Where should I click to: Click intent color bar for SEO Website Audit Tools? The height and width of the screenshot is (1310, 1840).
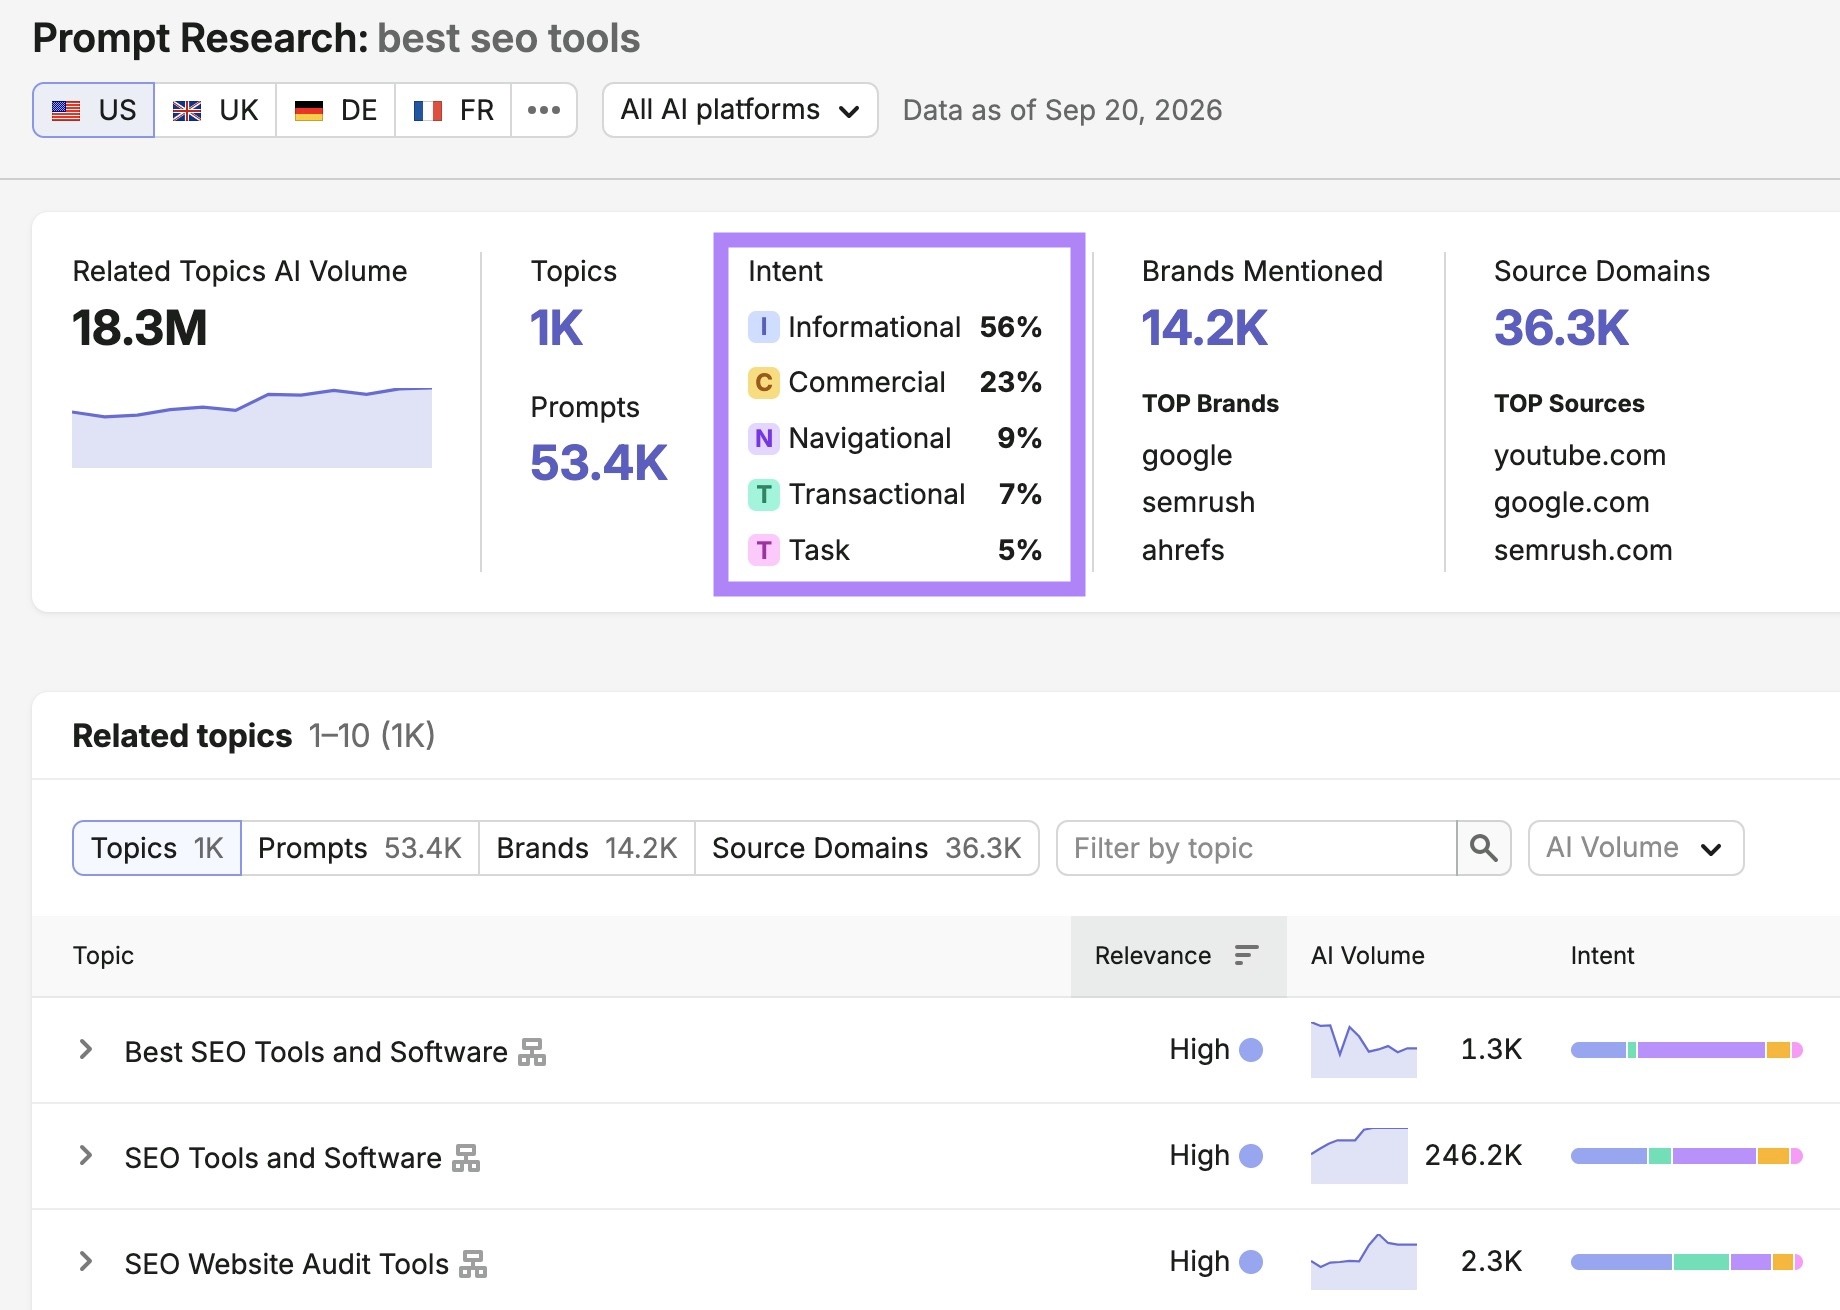click(x=1686, y=1262)
